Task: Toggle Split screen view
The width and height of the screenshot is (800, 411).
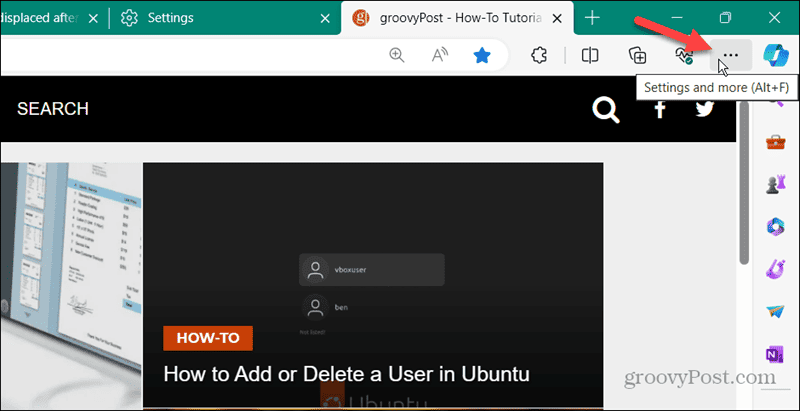Action: [590, 55]
